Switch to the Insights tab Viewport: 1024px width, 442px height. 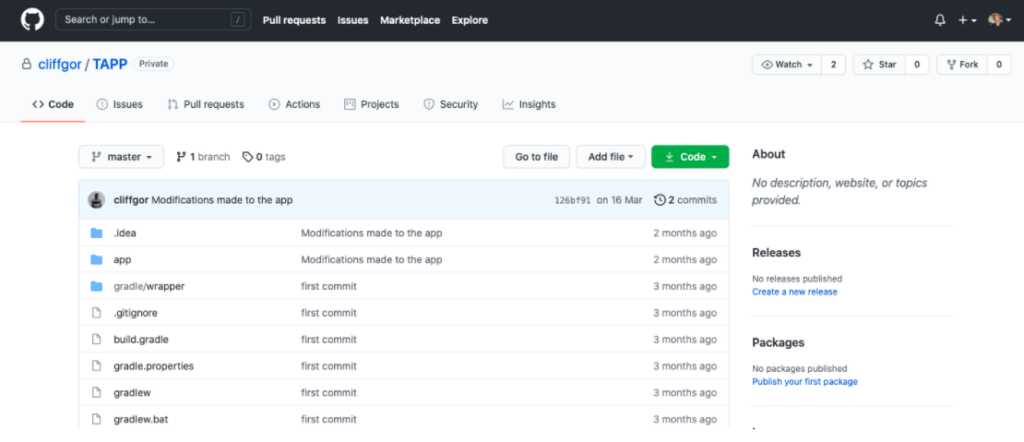coord(529,104)
